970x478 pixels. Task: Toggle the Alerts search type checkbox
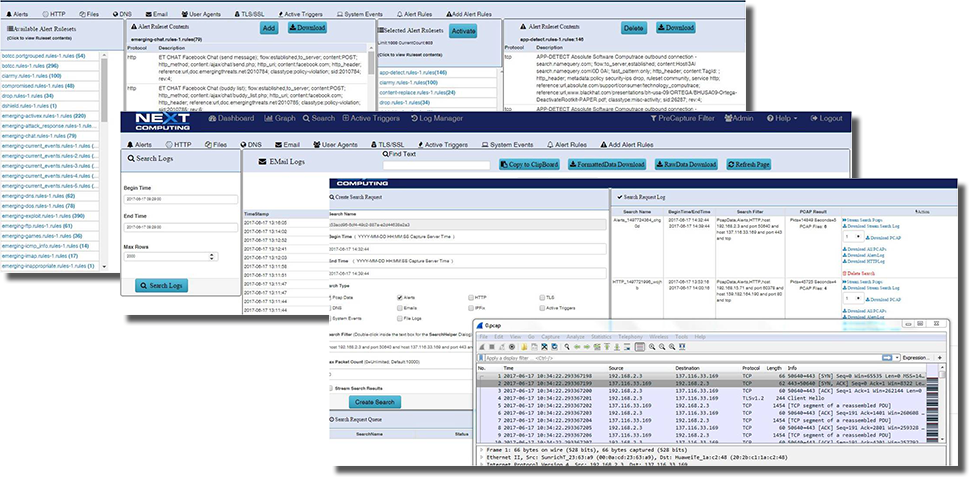pos(400,297)
